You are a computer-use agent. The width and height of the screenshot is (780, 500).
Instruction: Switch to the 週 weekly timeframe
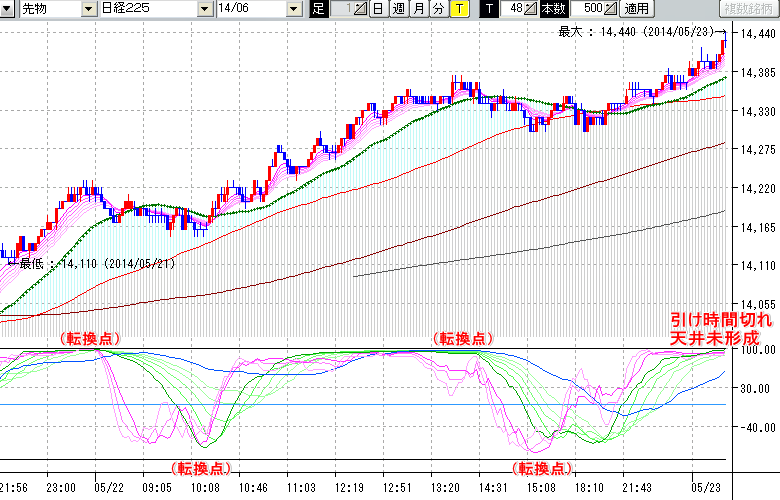398,9
